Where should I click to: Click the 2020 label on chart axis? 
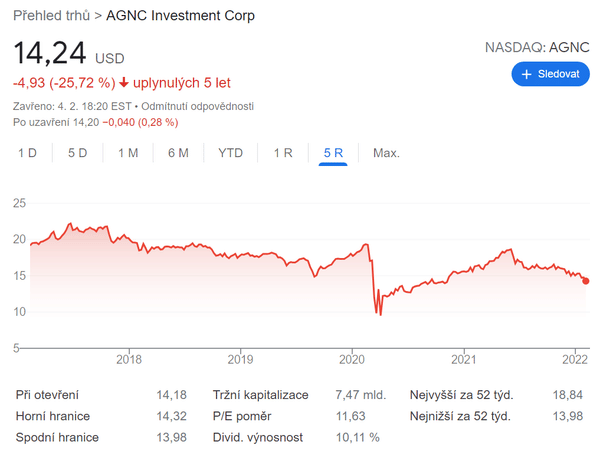click(352, 359)
